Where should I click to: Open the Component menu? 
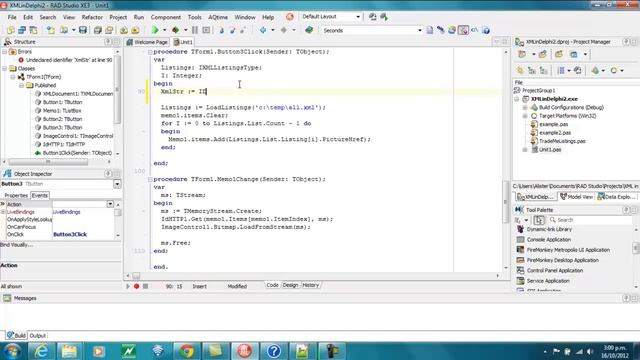166,17
